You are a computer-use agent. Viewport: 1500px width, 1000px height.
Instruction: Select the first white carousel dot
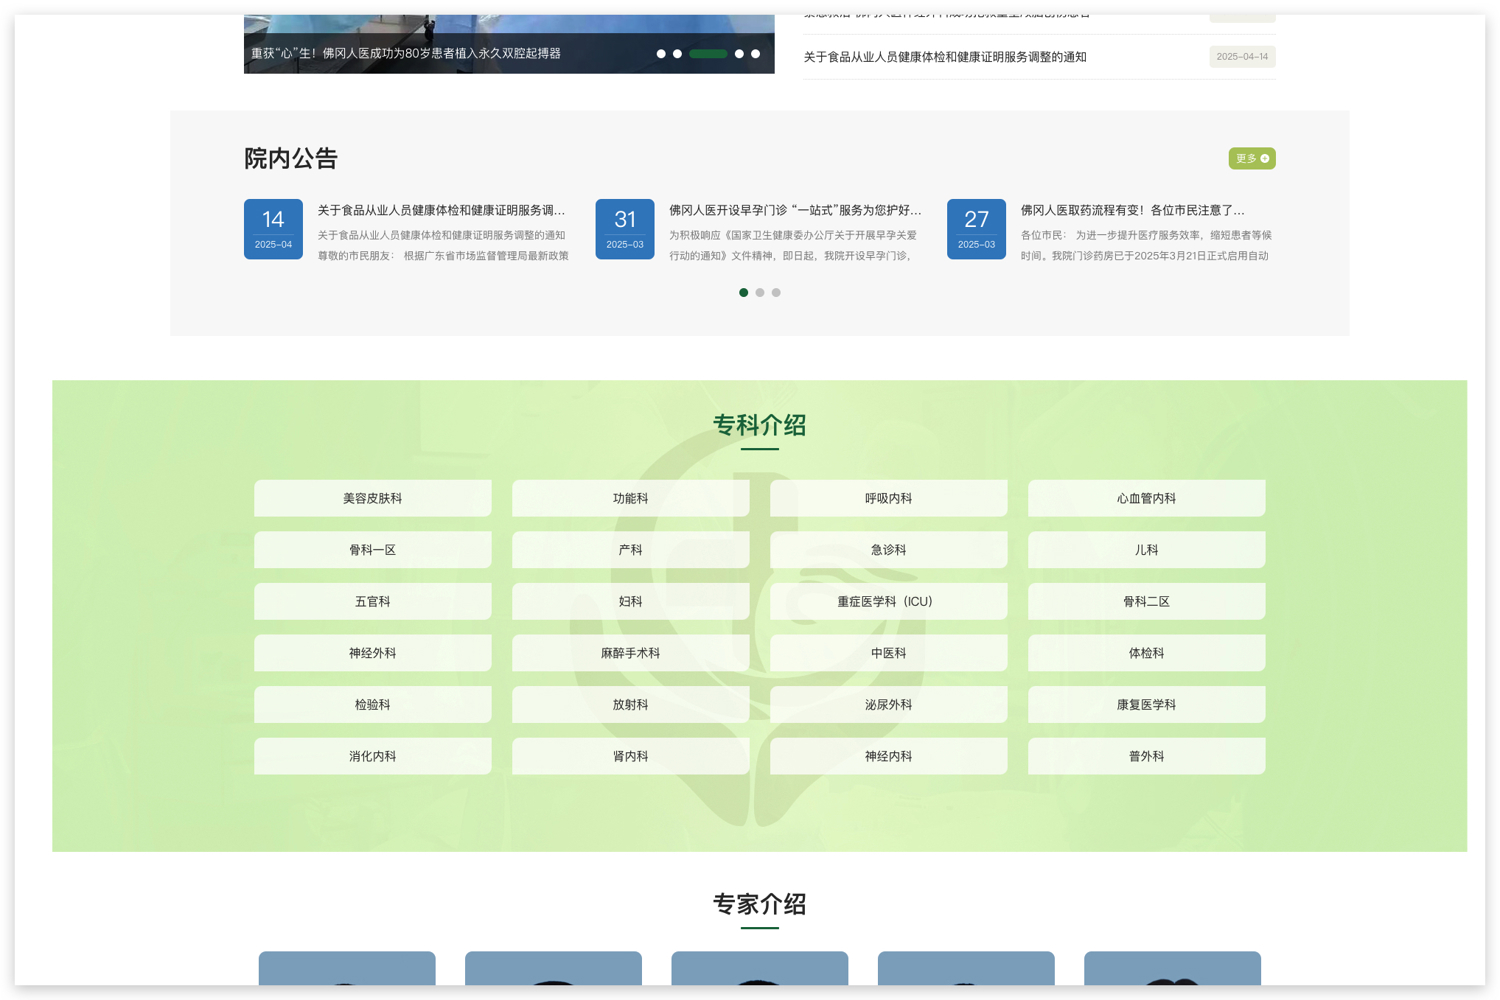[661, 53]
